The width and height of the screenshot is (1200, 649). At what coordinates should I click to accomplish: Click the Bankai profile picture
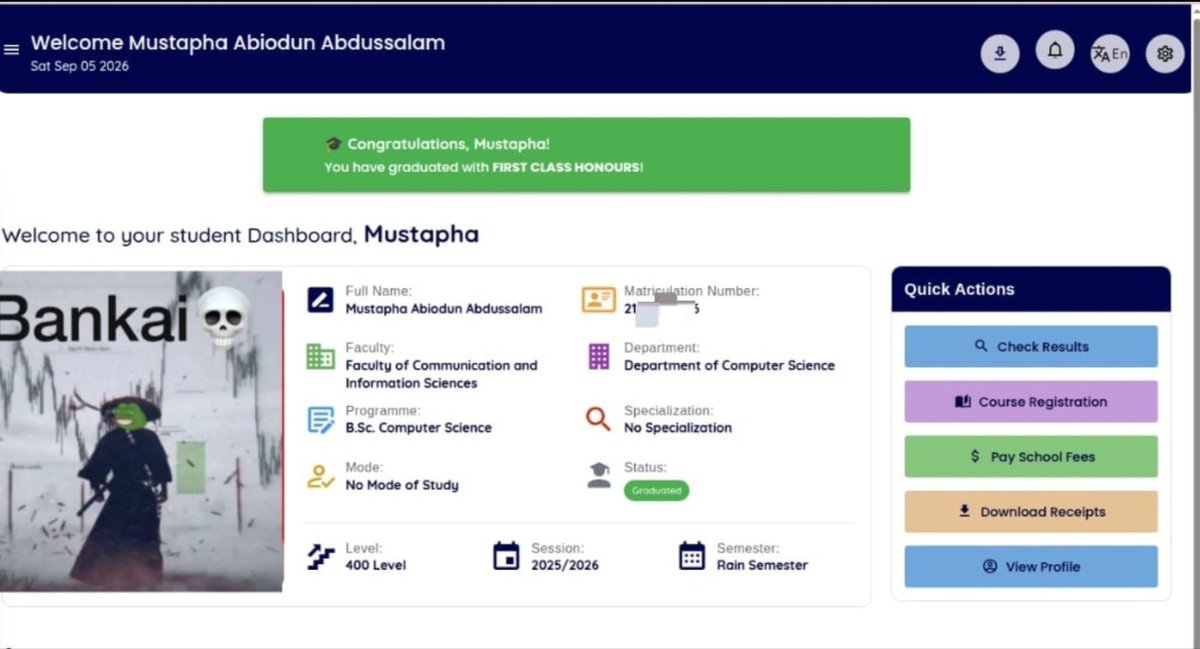pyautogui.click(x=141, y=431)
